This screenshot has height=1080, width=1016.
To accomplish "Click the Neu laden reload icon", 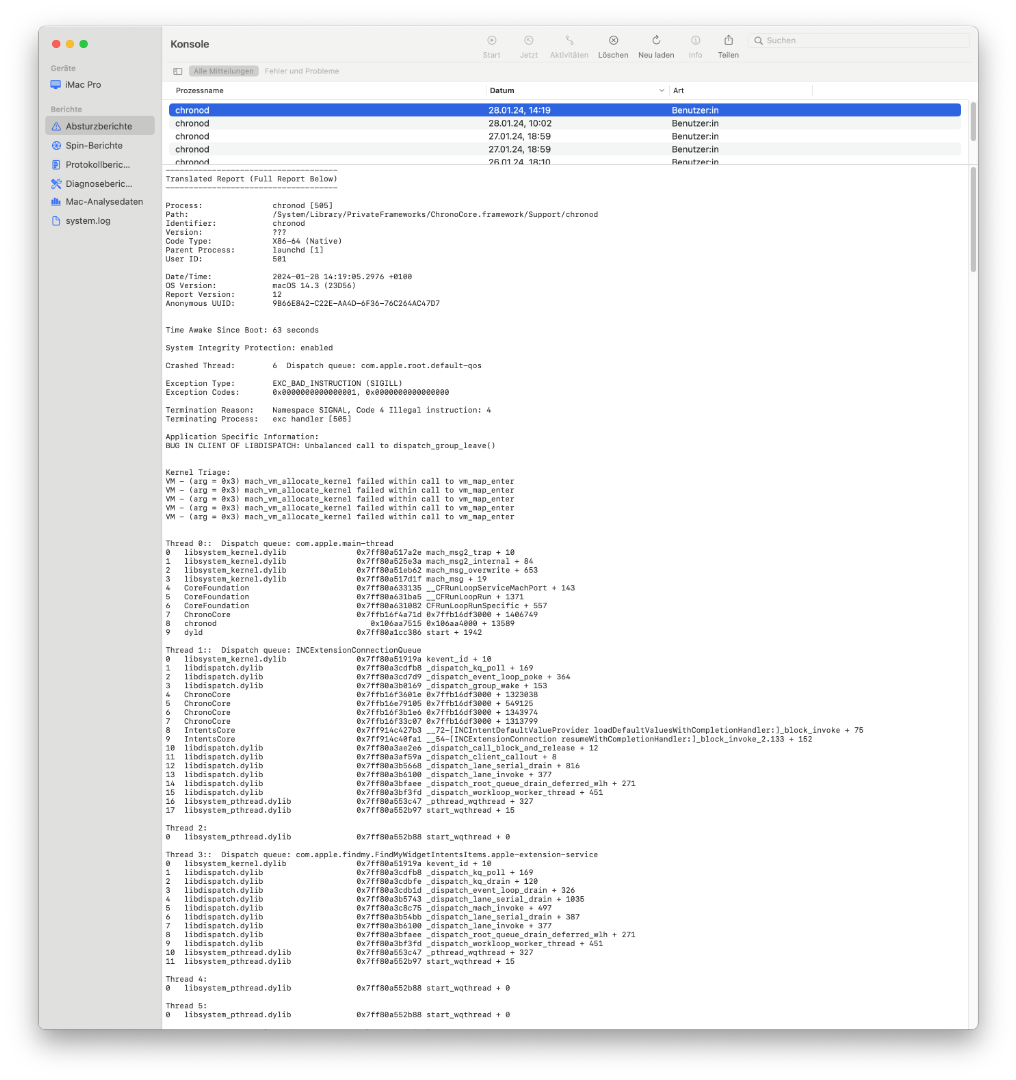I will (656, 41).
